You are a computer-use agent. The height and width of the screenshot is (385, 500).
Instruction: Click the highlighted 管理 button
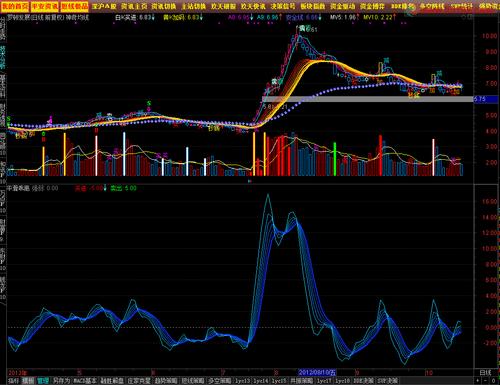click(43, 381)
